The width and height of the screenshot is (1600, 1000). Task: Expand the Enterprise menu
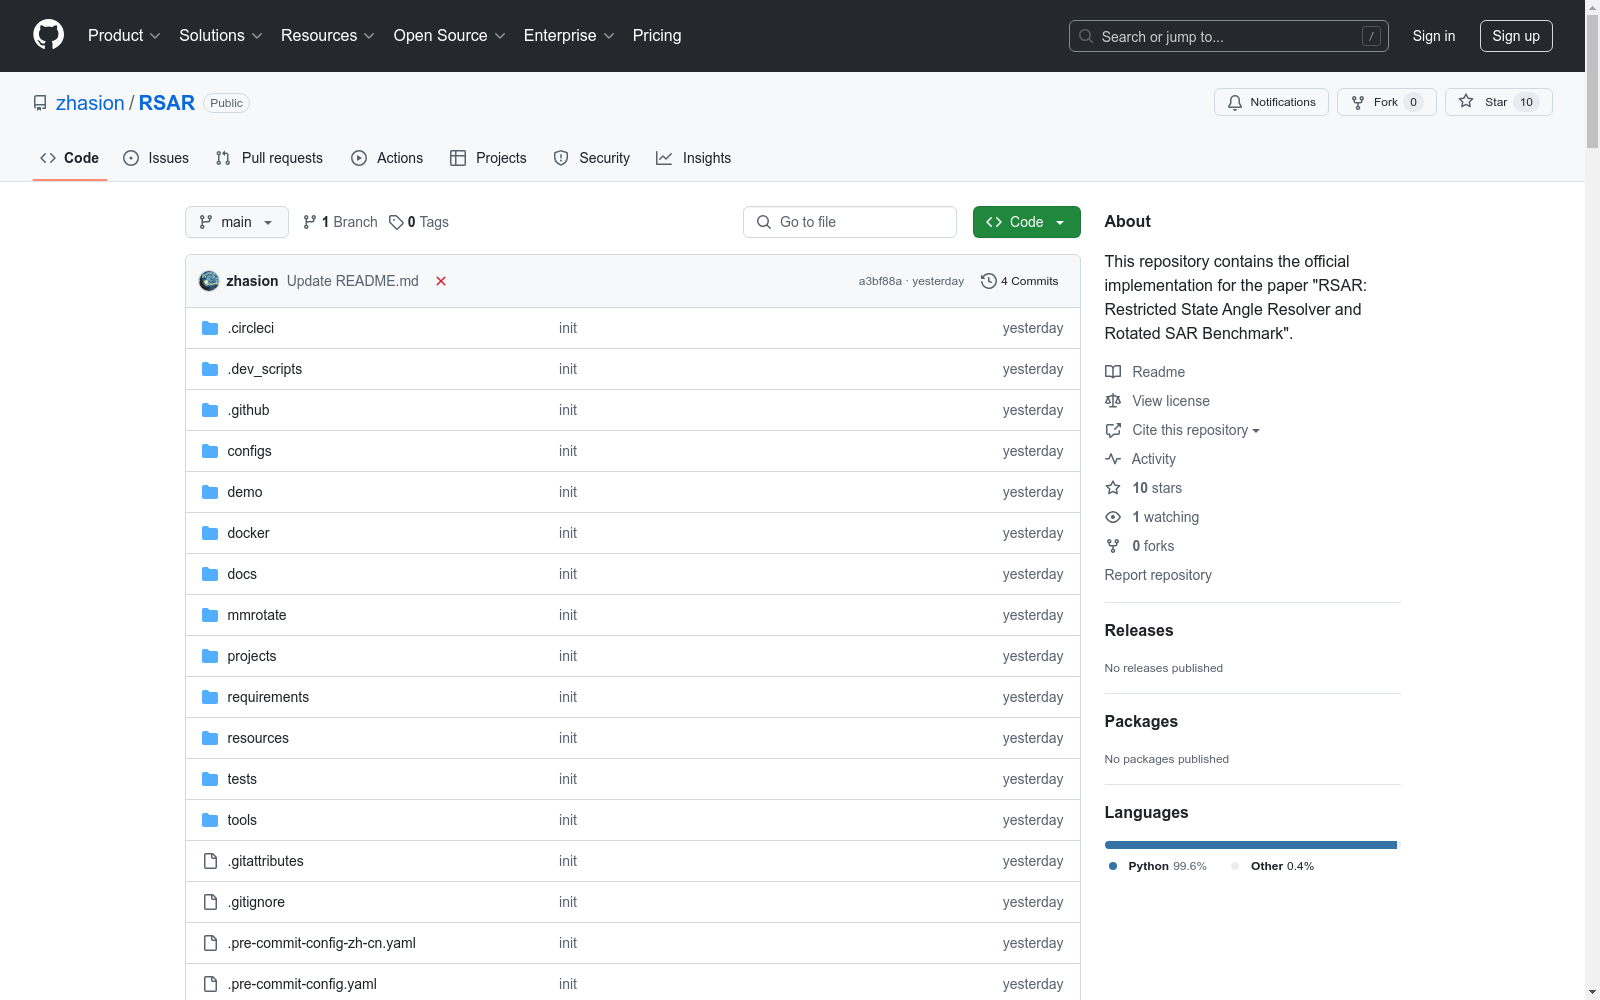[569, 35]
